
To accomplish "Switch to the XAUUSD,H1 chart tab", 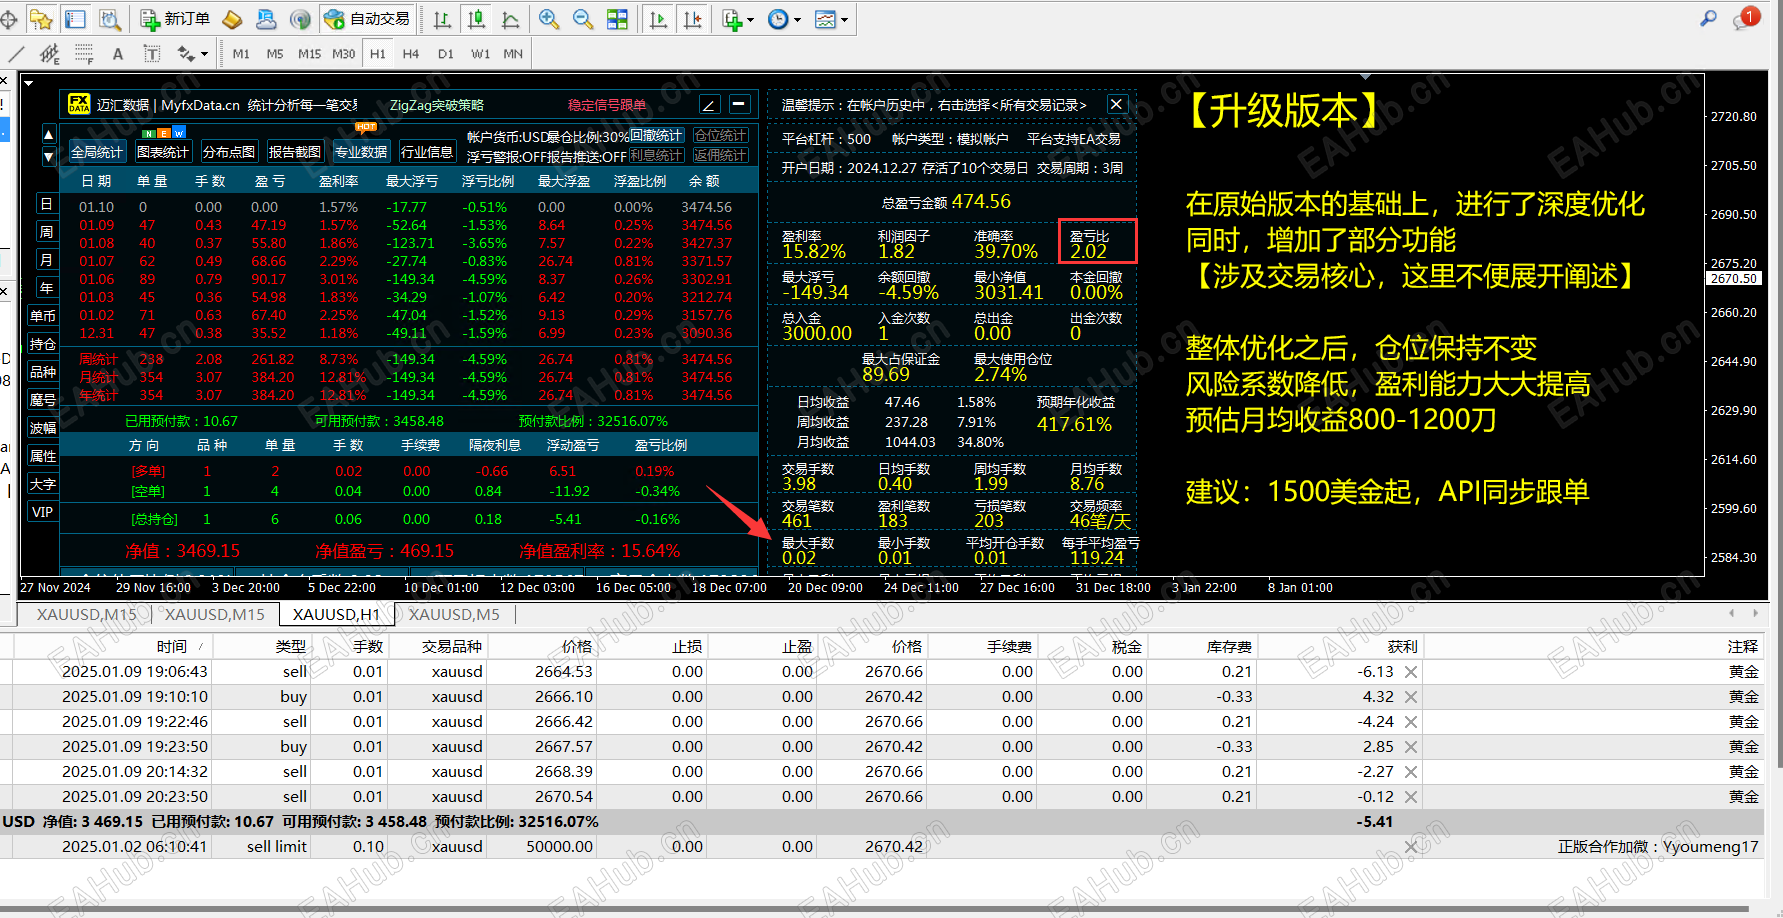I will tap(336, 614).
